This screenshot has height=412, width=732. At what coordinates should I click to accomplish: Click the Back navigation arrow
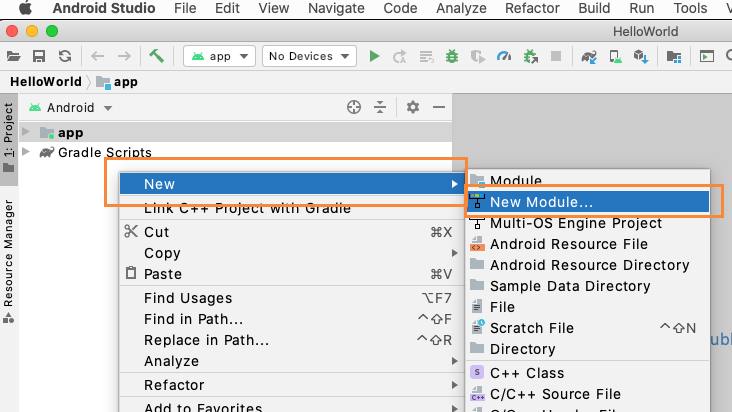pyautogui.click(x=97, y=56)
